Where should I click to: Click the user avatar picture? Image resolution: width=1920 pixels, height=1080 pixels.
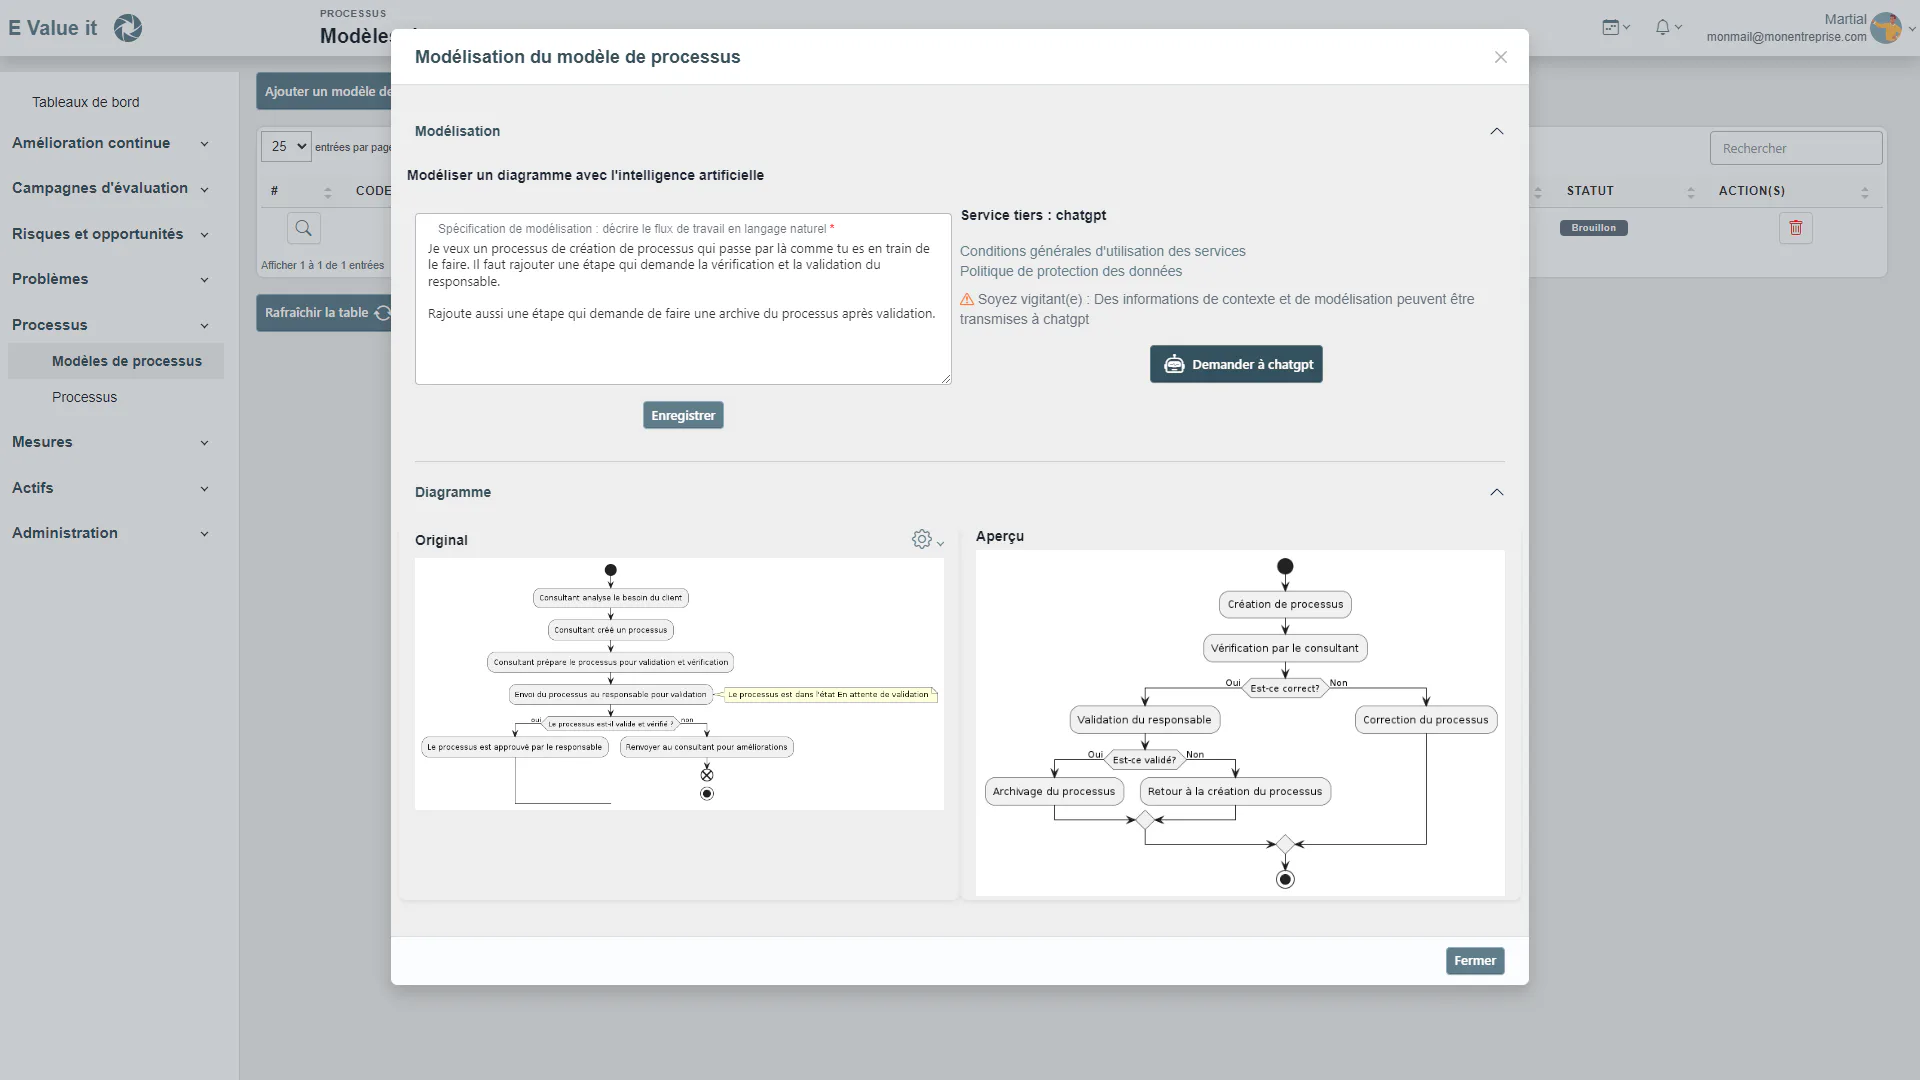click(x=1886, y=28)
